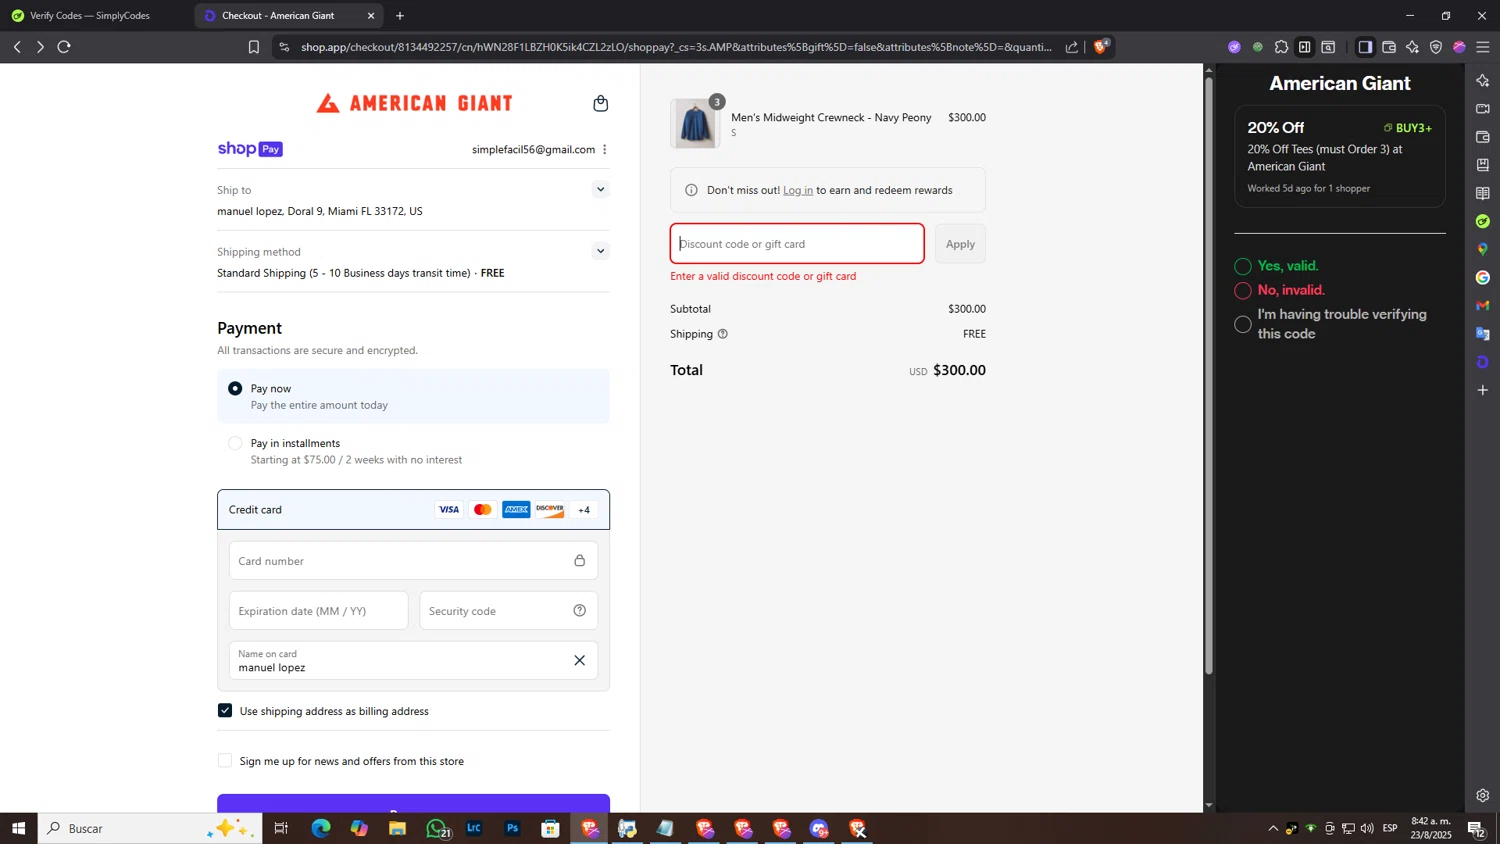Click security code help icon

(579, 611)
